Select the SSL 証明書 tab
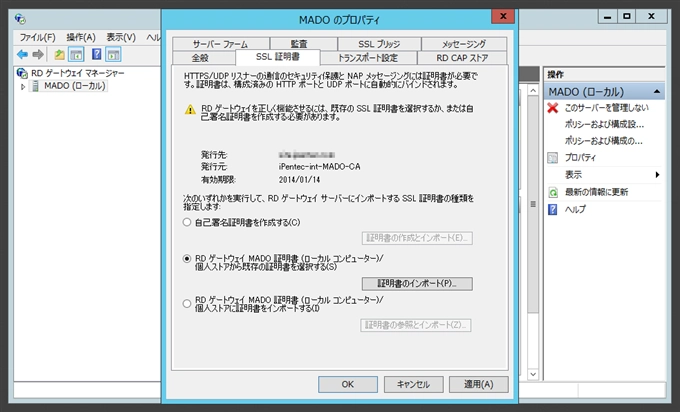 click(278, 57)
